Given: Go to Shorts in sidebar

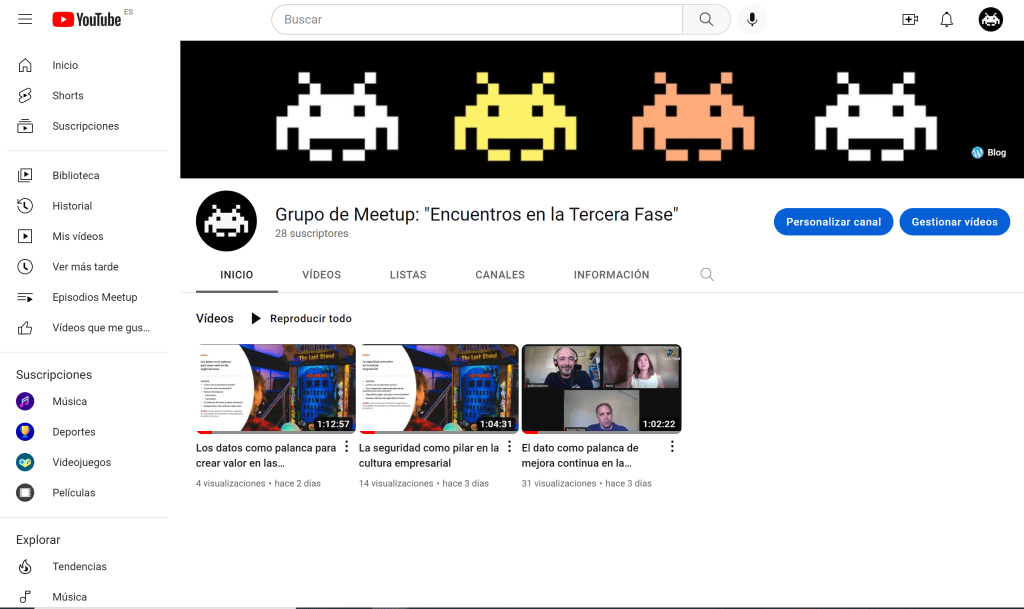Looking at the screenshot, I should click(x=68, y=96).
